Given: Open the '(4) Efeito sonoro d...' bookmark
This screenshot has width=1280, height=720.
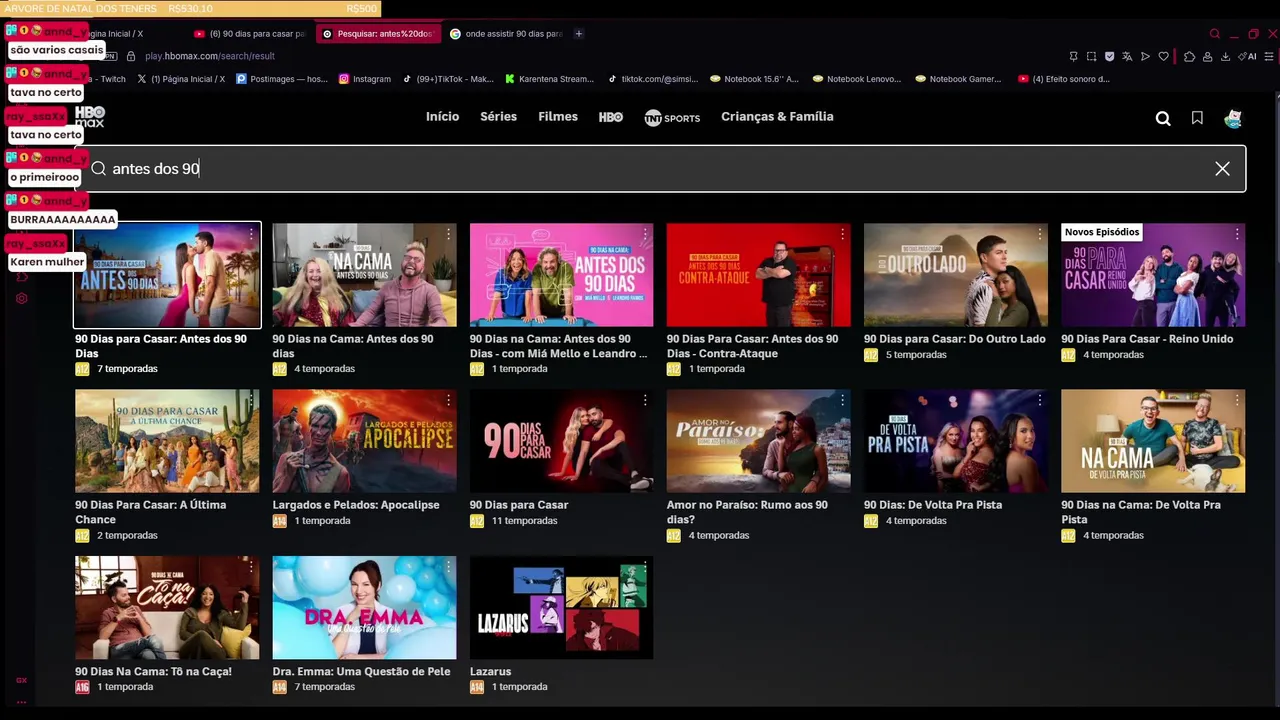Looking at the screenshot, I should coord(1064,79).
